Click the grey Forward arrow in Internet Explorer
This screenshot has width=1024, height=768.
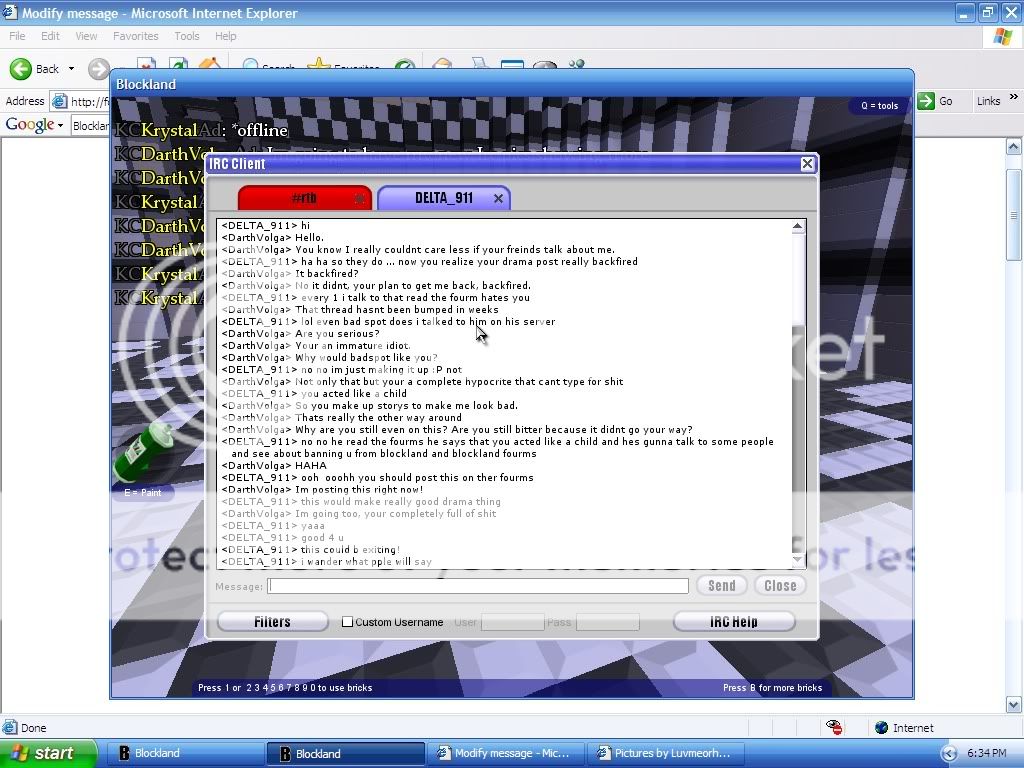(99, 69)
